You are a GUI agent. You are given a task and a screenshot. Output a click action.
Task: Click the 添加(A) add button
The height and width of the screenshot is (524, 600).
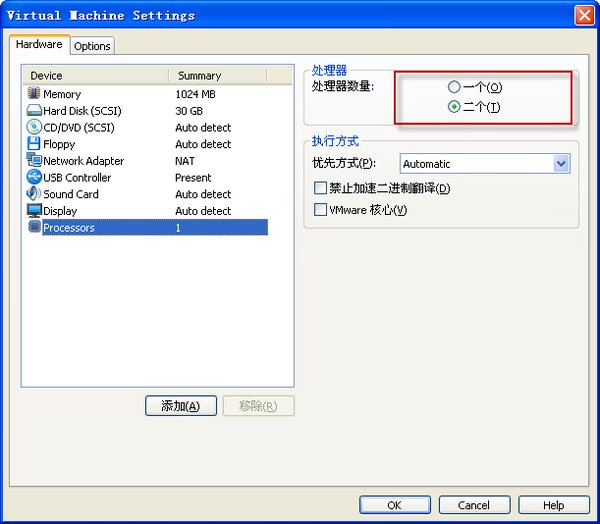point(181,406)
